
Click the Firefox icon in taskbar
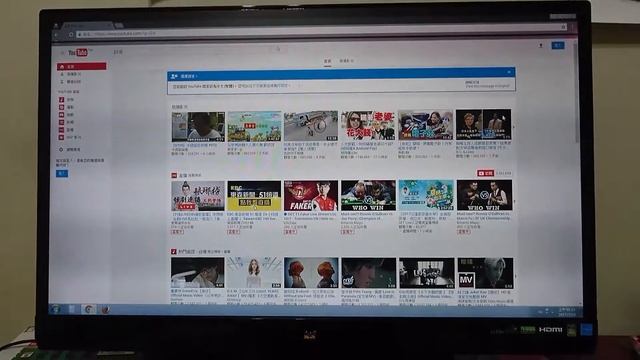point(105,310)
